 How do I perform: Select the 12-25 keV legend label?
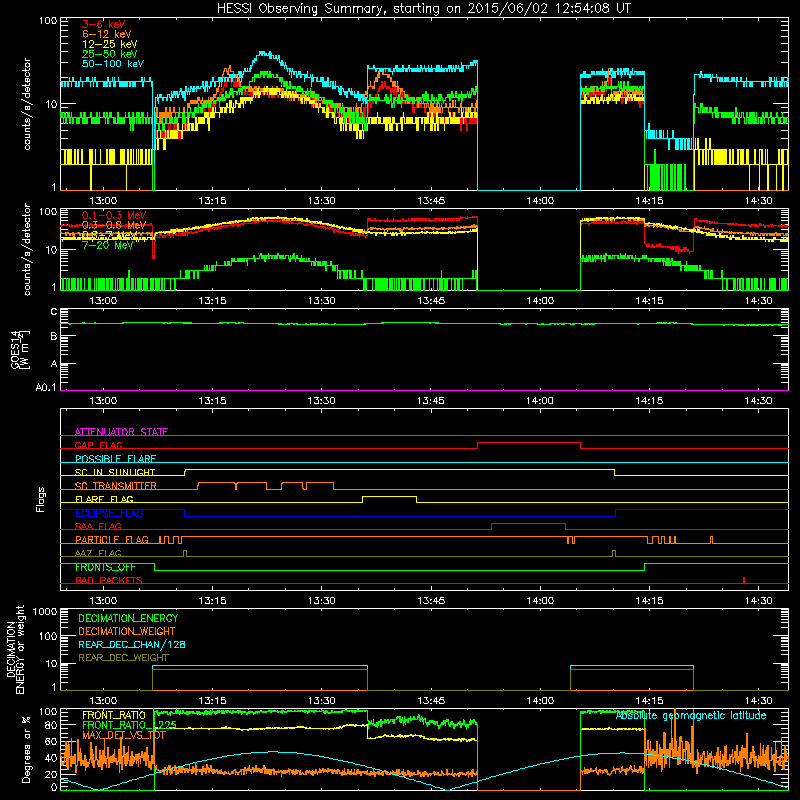109,44
